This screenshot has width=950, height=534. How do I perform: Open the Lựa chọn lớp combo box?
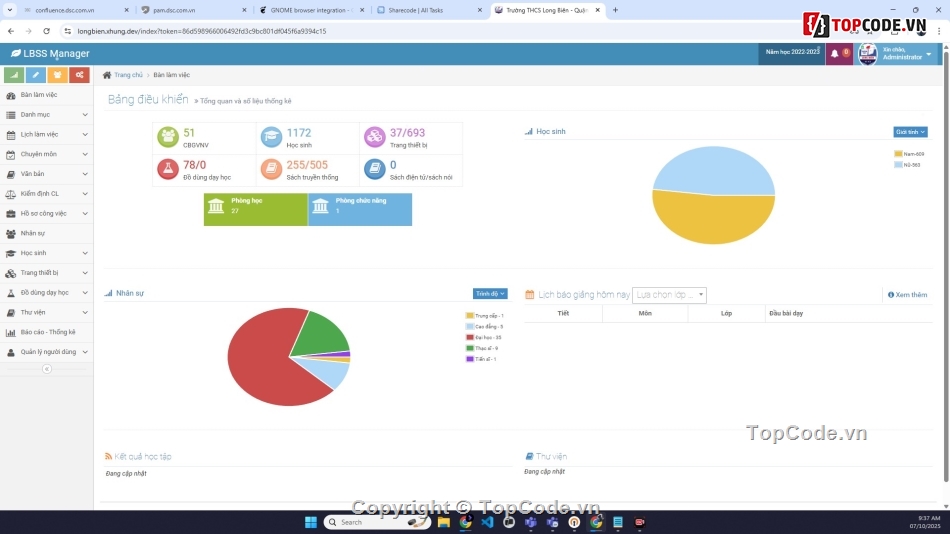(669, 295)
